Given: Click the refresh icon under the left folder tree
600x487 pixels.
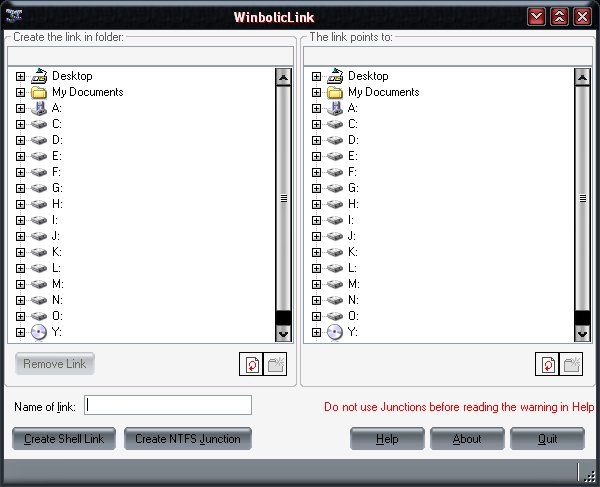Looking at the screenshot, I should coord(250,365).
